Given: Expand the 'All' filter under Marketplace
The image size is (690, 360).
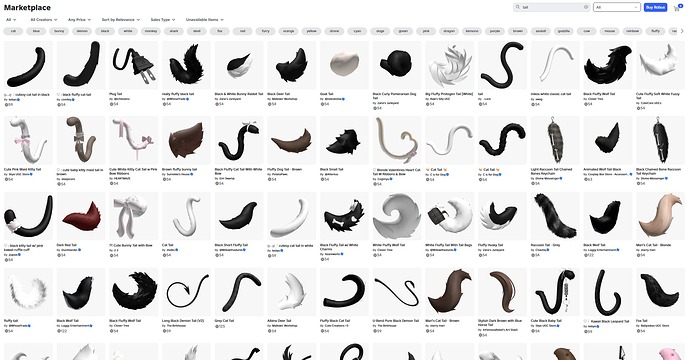Looking at the screenshot, I should pos(11,19).
